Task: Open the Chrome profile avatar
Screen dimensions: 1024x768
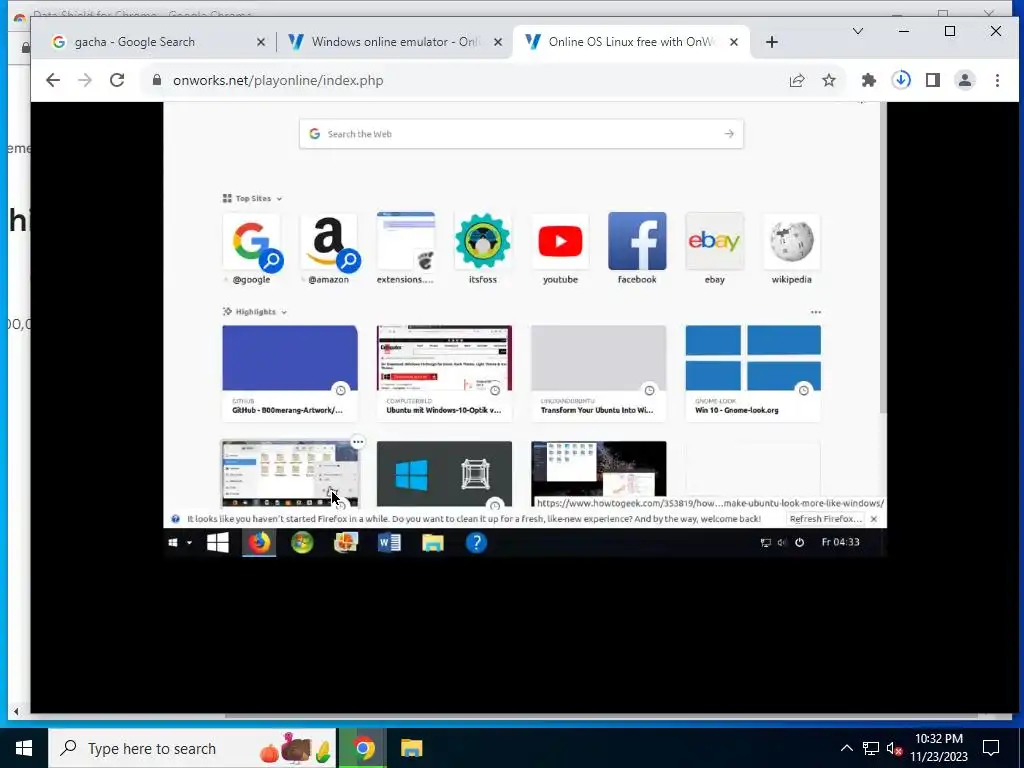Action: [965, 80]
